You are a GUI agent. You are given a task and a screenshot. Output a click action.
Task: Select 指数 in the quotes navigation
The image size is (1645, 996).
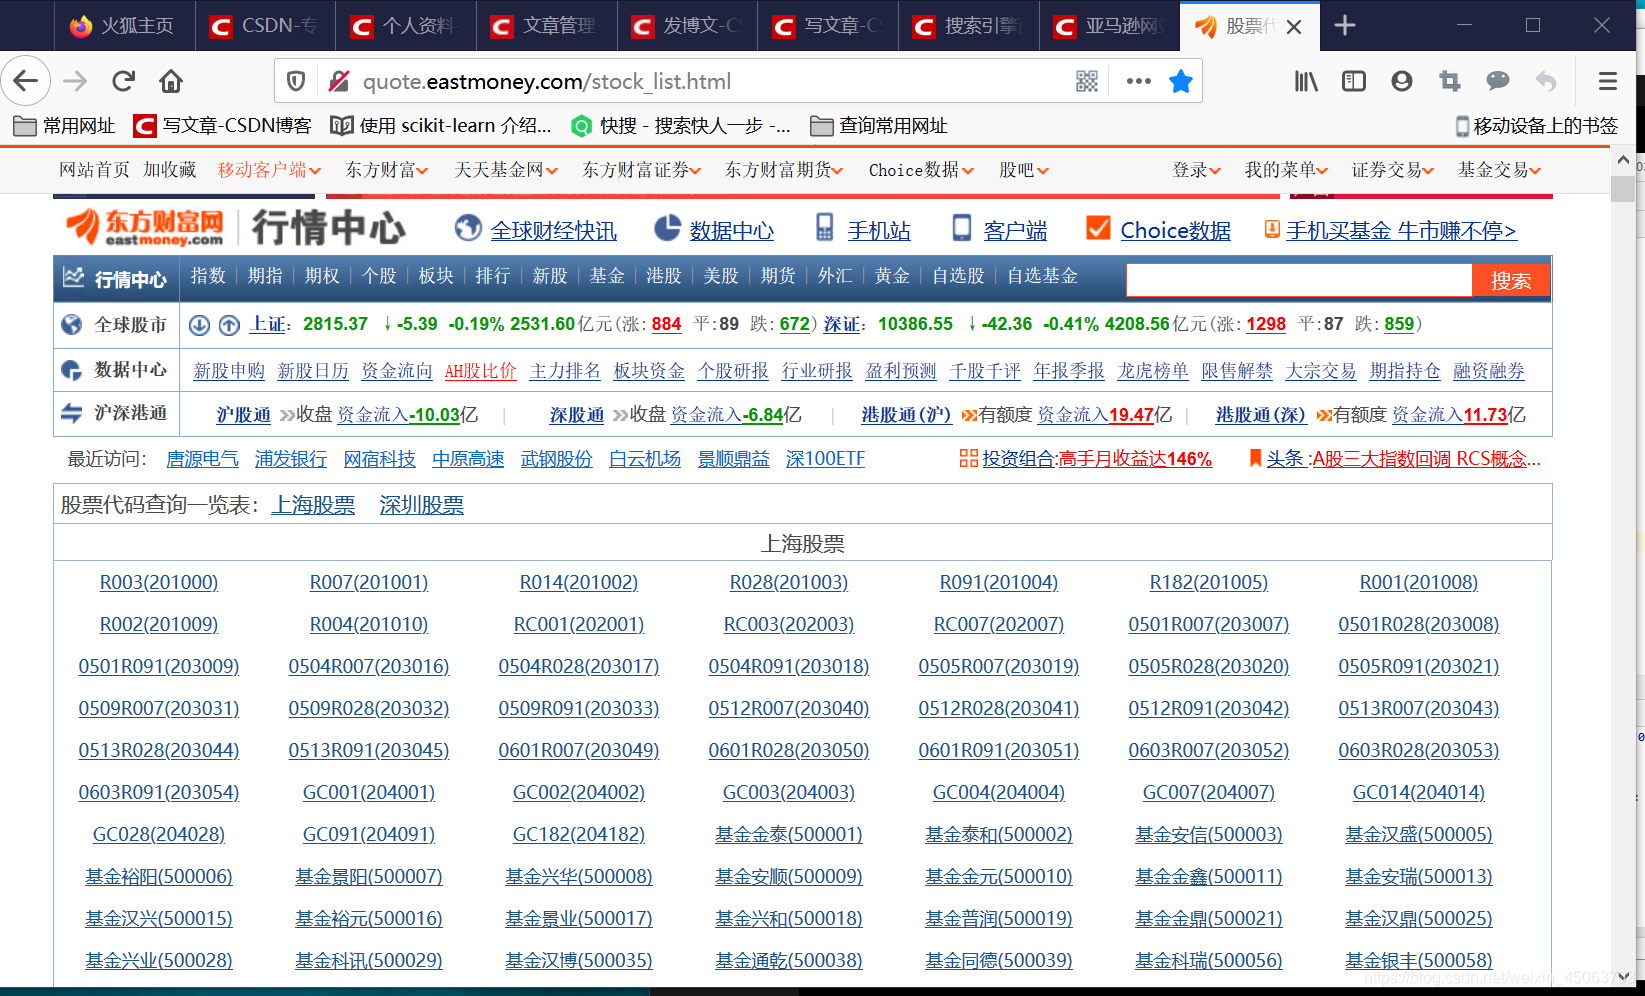coord(208,276)
